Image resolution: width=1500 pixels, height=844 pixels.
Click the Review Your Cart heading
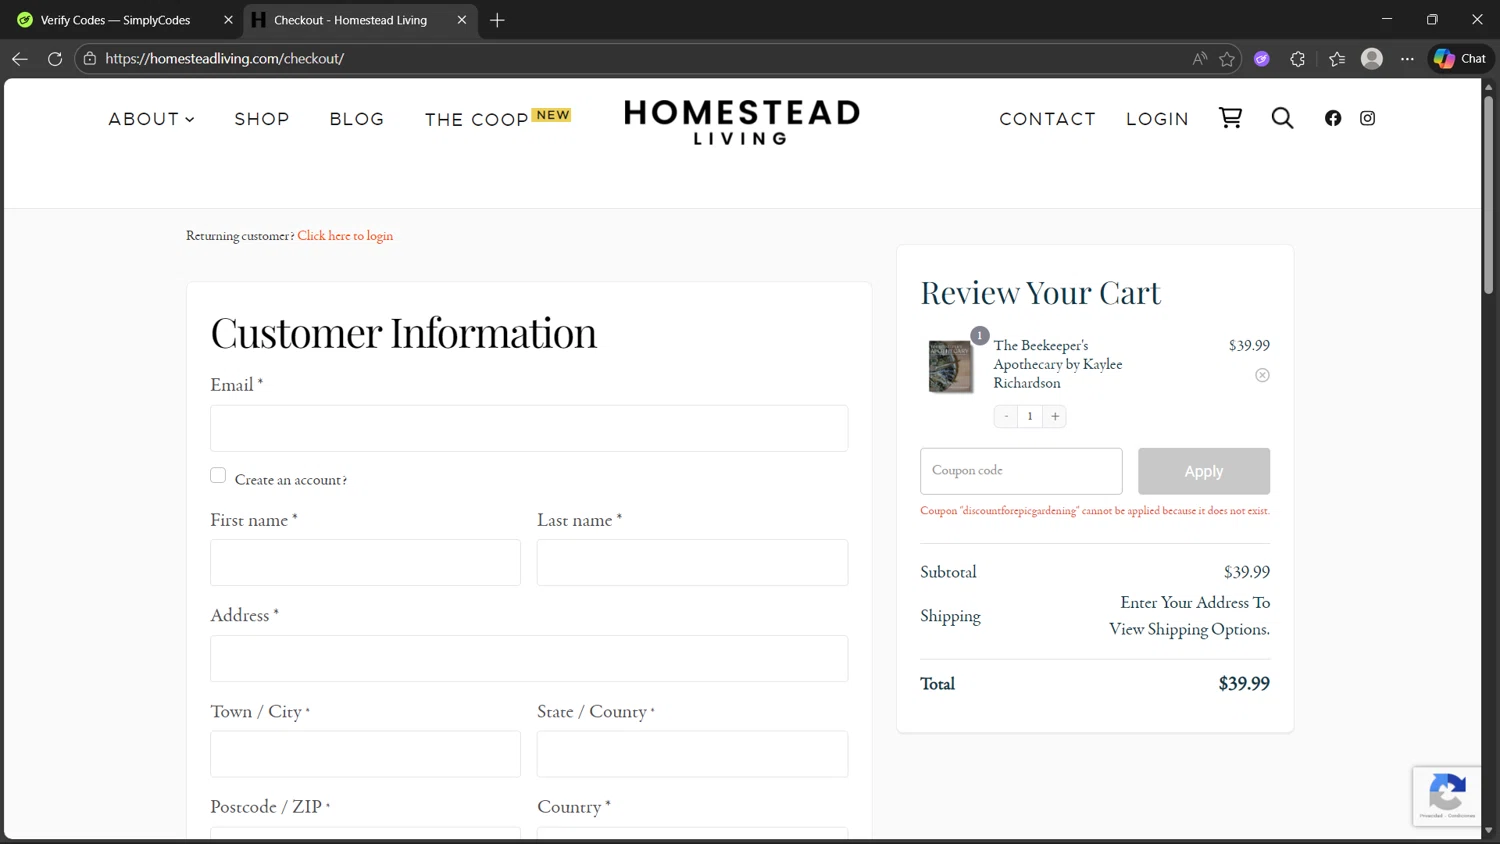click(1040, 293)
